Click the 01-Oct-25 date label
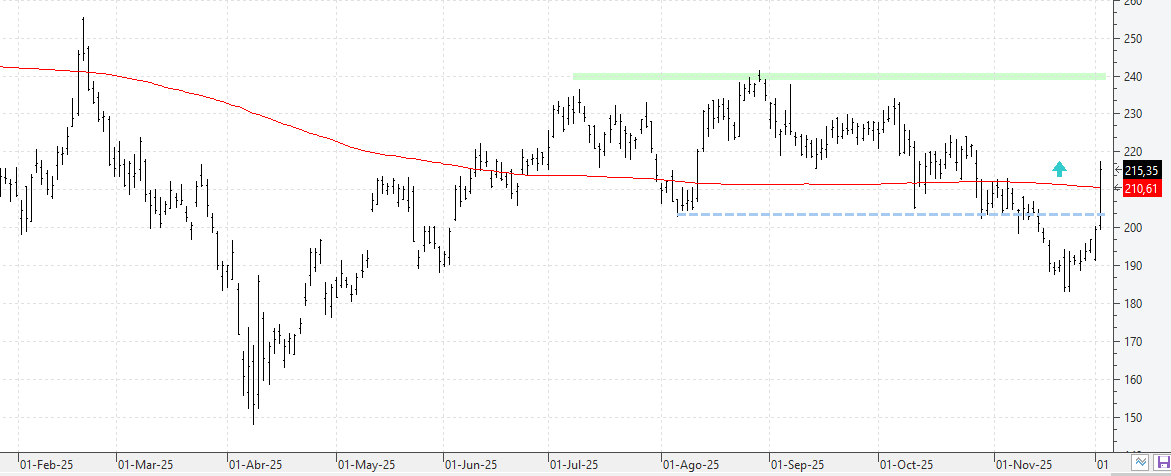 click(x=907, y=464)
